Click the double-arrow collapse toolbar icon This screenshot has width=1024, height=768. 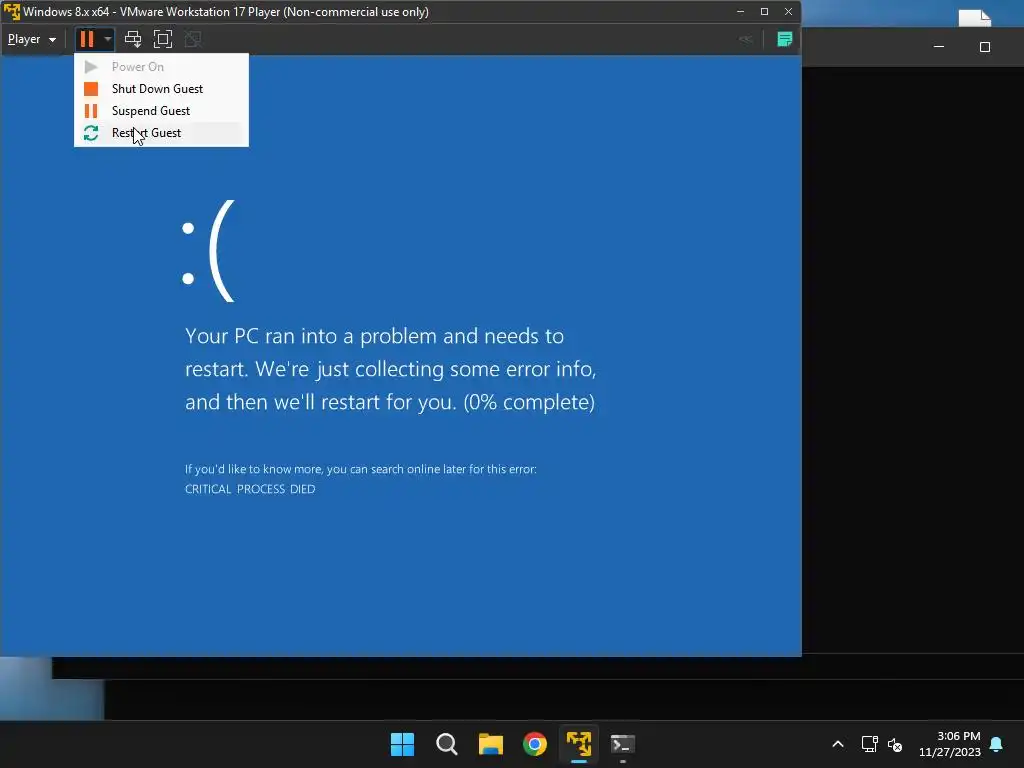point(746,39)
